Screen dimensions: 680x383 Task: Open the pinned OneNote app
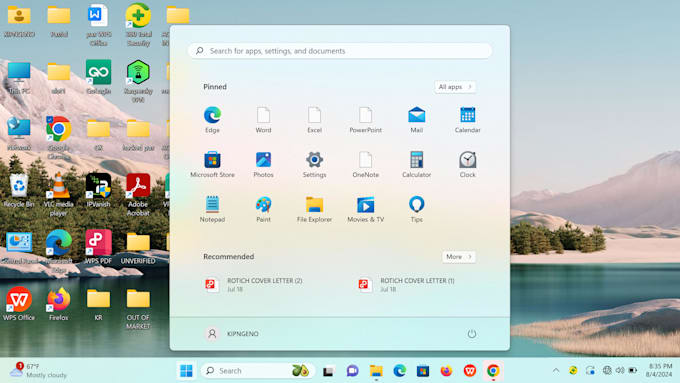pos(366,164)
